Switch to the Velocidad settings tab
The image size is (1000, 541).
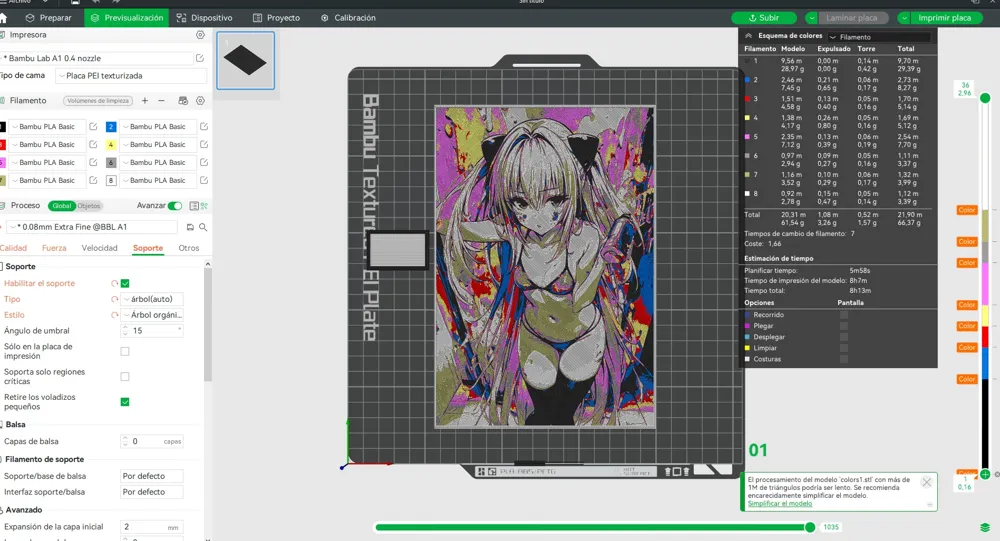tap(99, 248)
